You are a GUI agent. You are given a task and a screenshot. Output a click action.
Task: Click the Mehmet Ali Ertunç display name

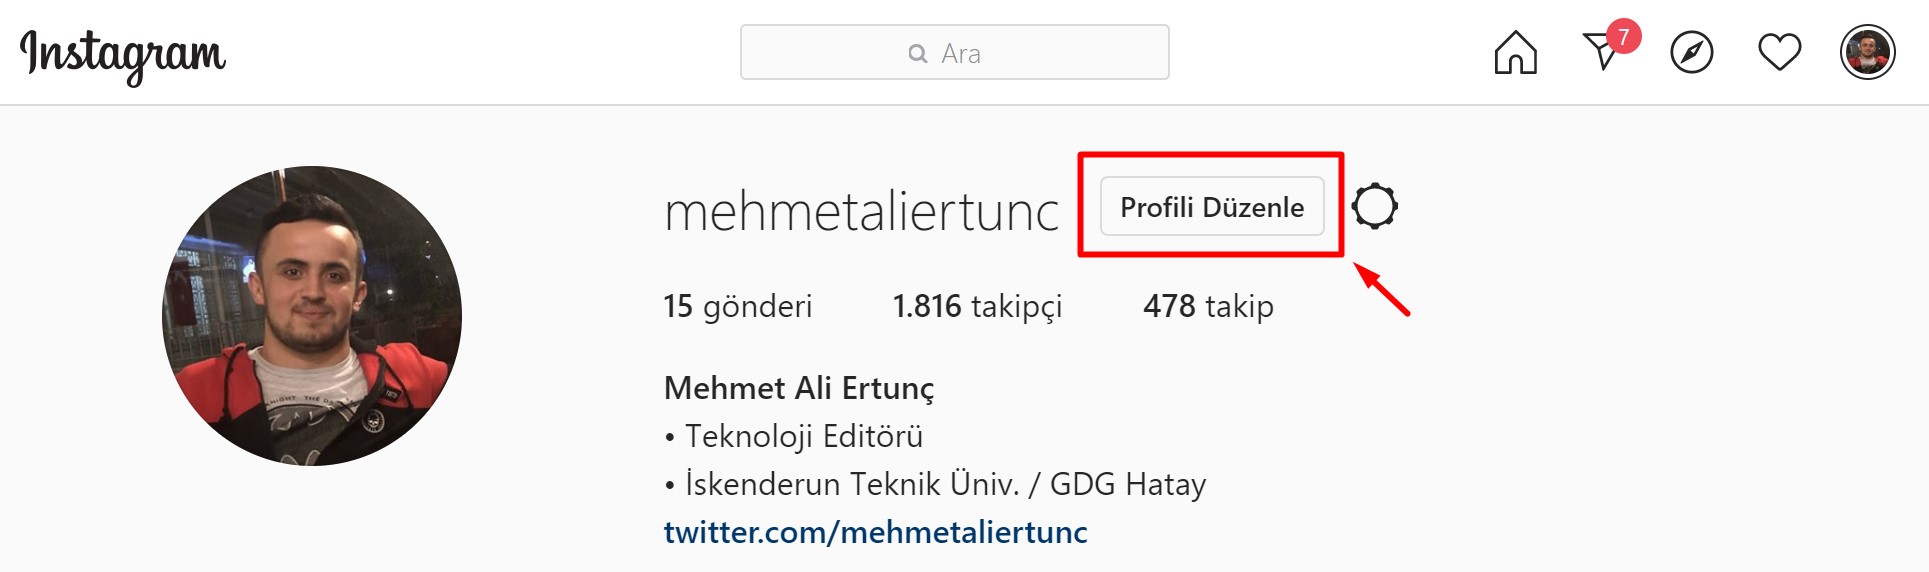pyautogui.click(x=799, y=388)
